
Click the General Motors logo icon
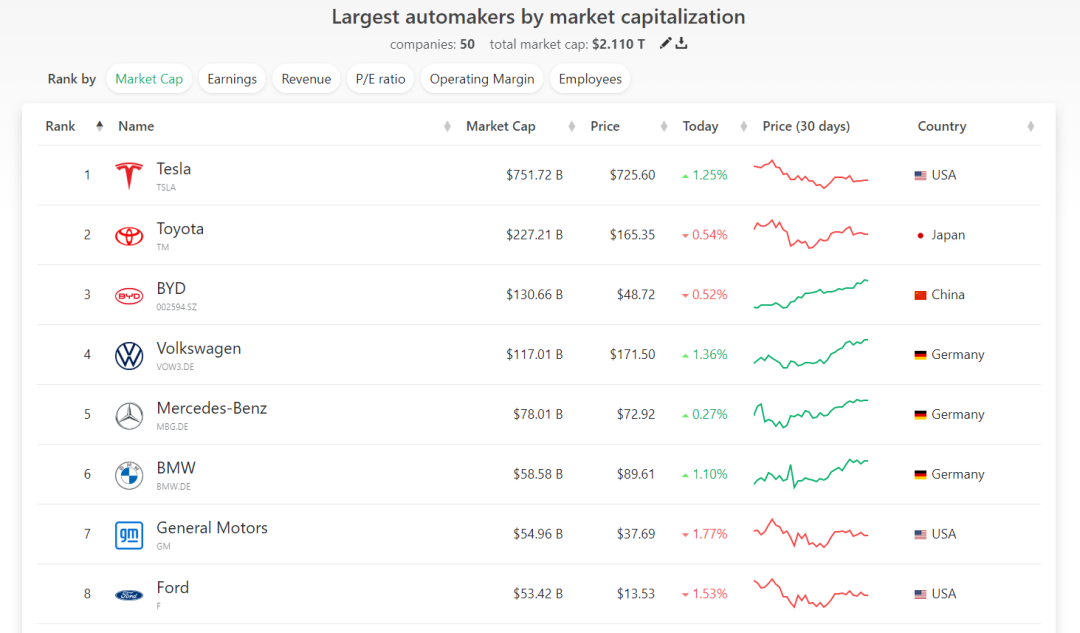click(x=129, y=535)
